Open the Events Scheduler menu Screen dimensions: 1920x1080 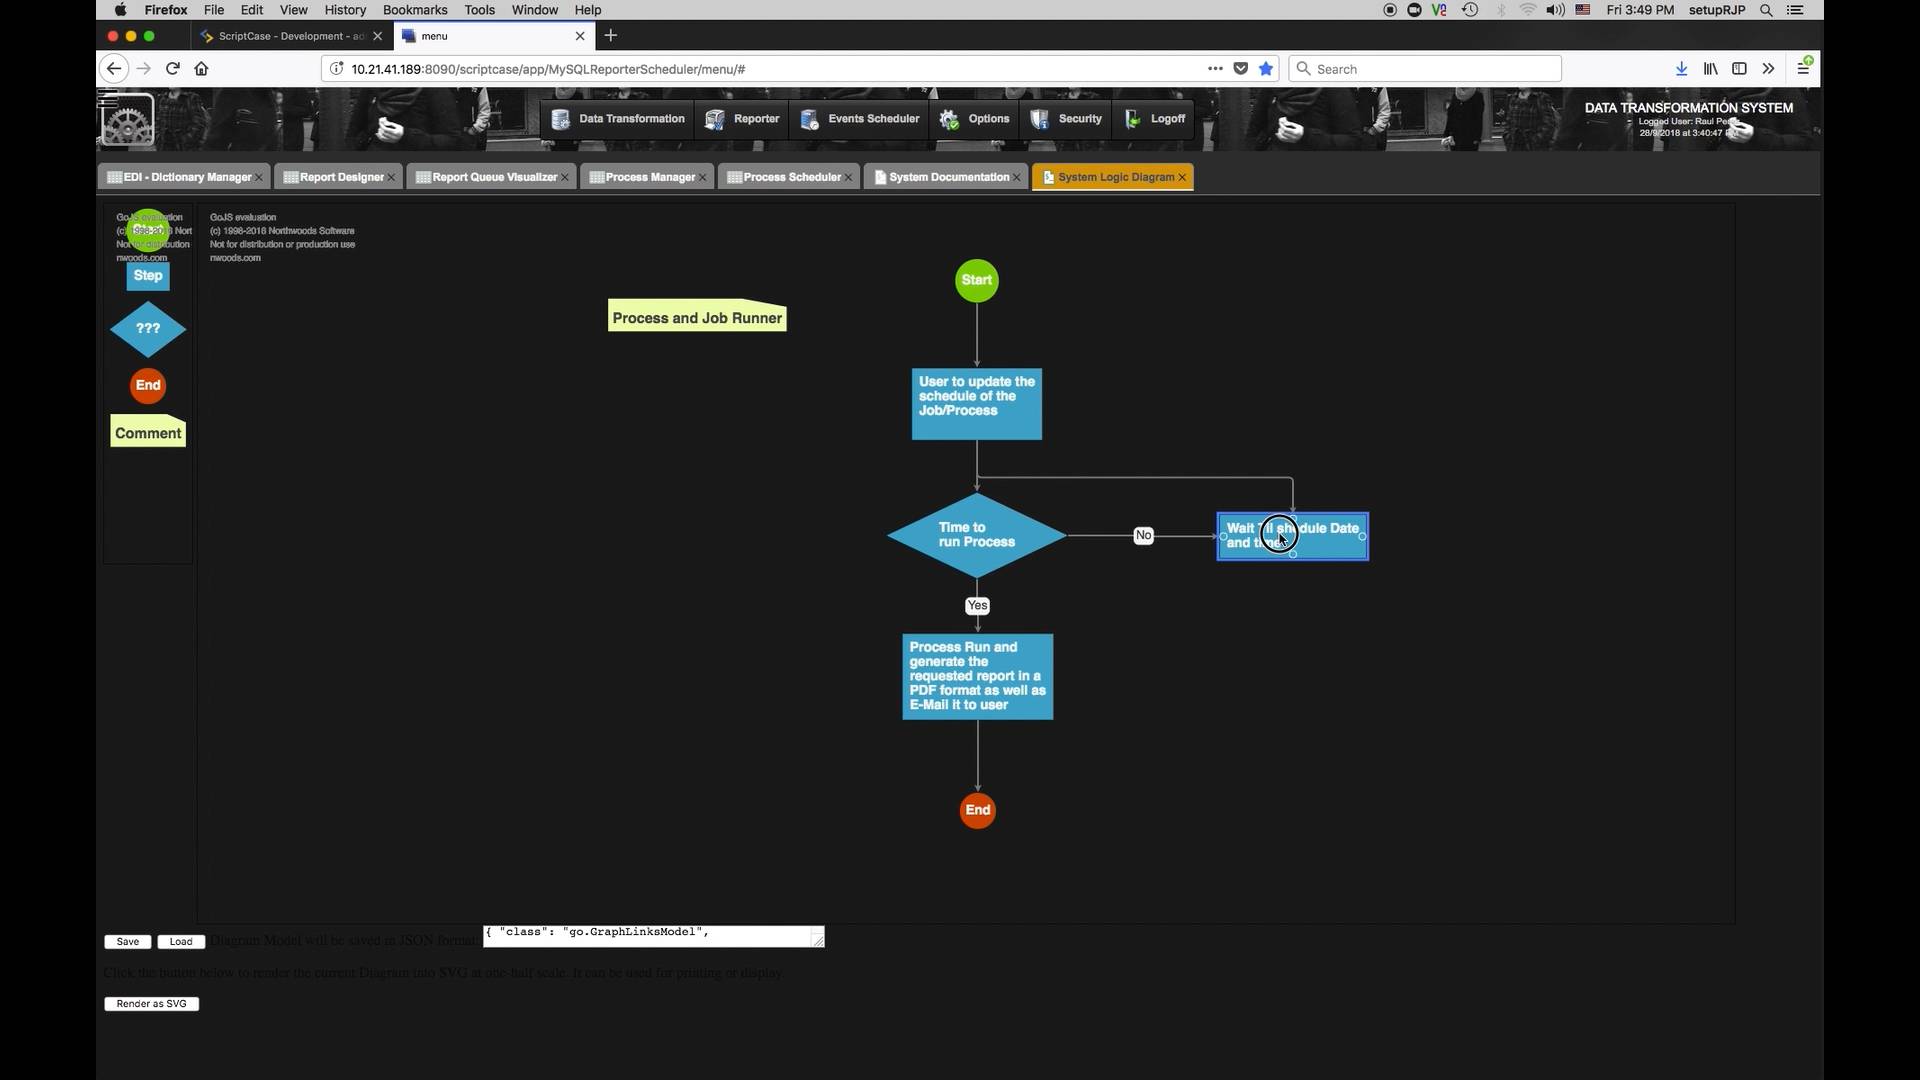pos(861,119)
